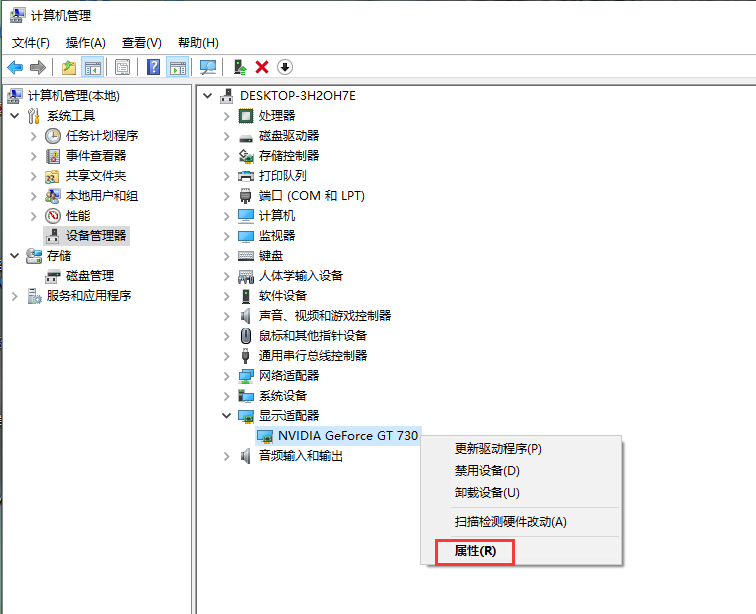Screen dimensions: 756x614
Task: Click the properties sheet toolbar icon
Action: [122, 67]
